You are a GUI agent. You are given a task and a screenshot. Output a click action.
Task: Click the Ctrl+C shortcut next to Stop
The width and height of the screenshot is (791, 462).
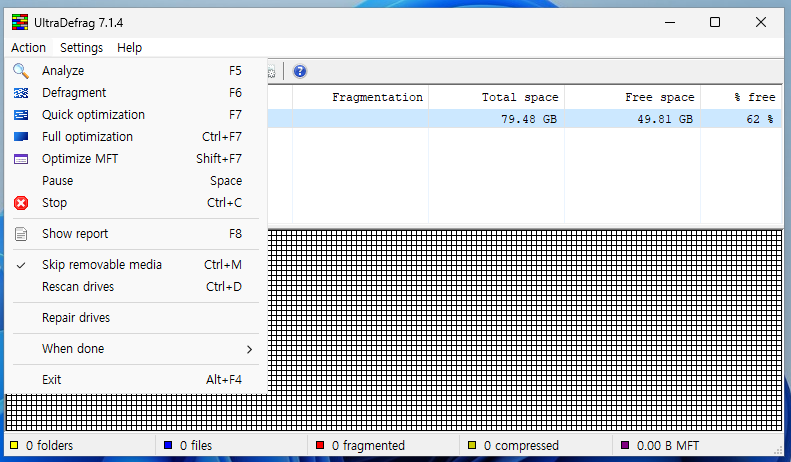click(x=224, y=203)
